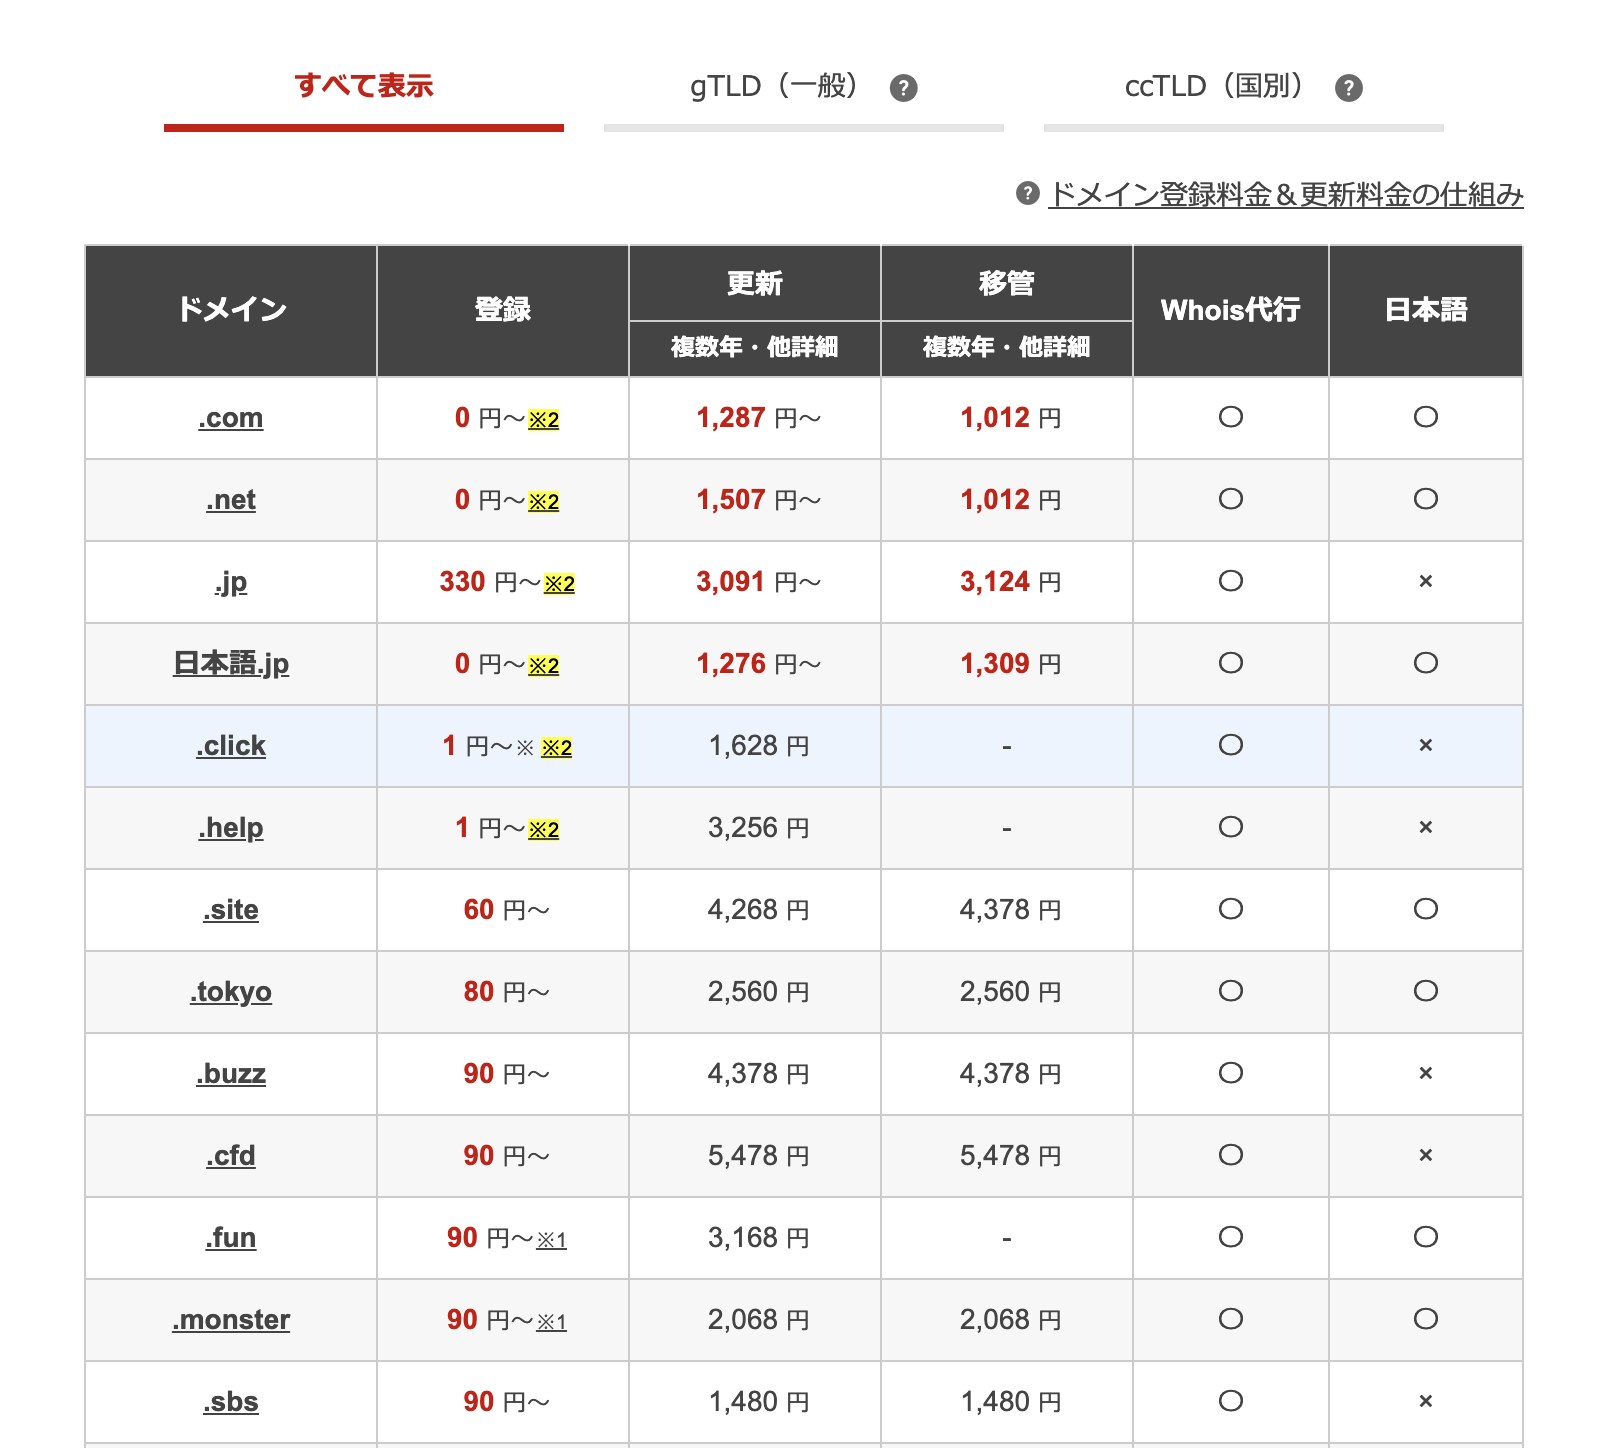
Task: Click question icon beside ドメイン登録料金 link
Action: click(x=1028, y=193)
